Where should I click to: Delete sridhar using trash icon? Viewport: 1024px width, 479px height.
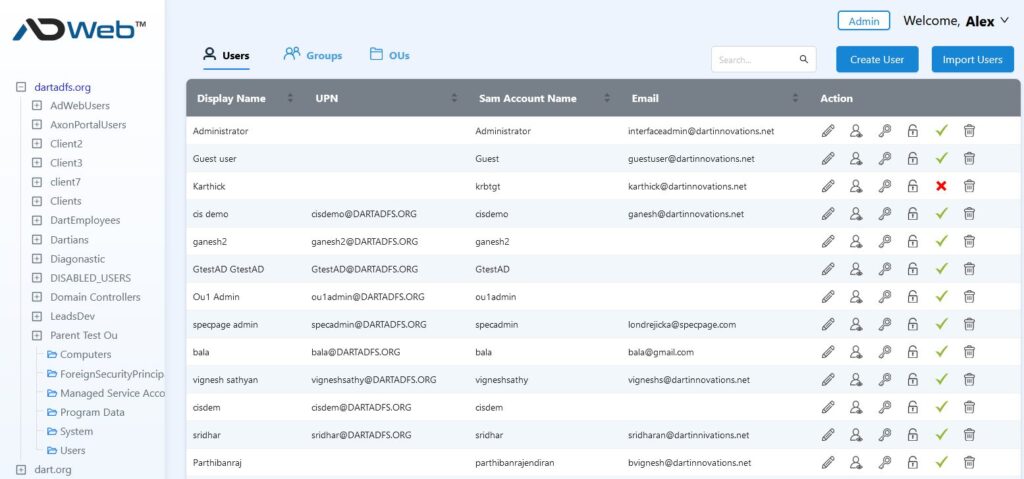point(969,435)
